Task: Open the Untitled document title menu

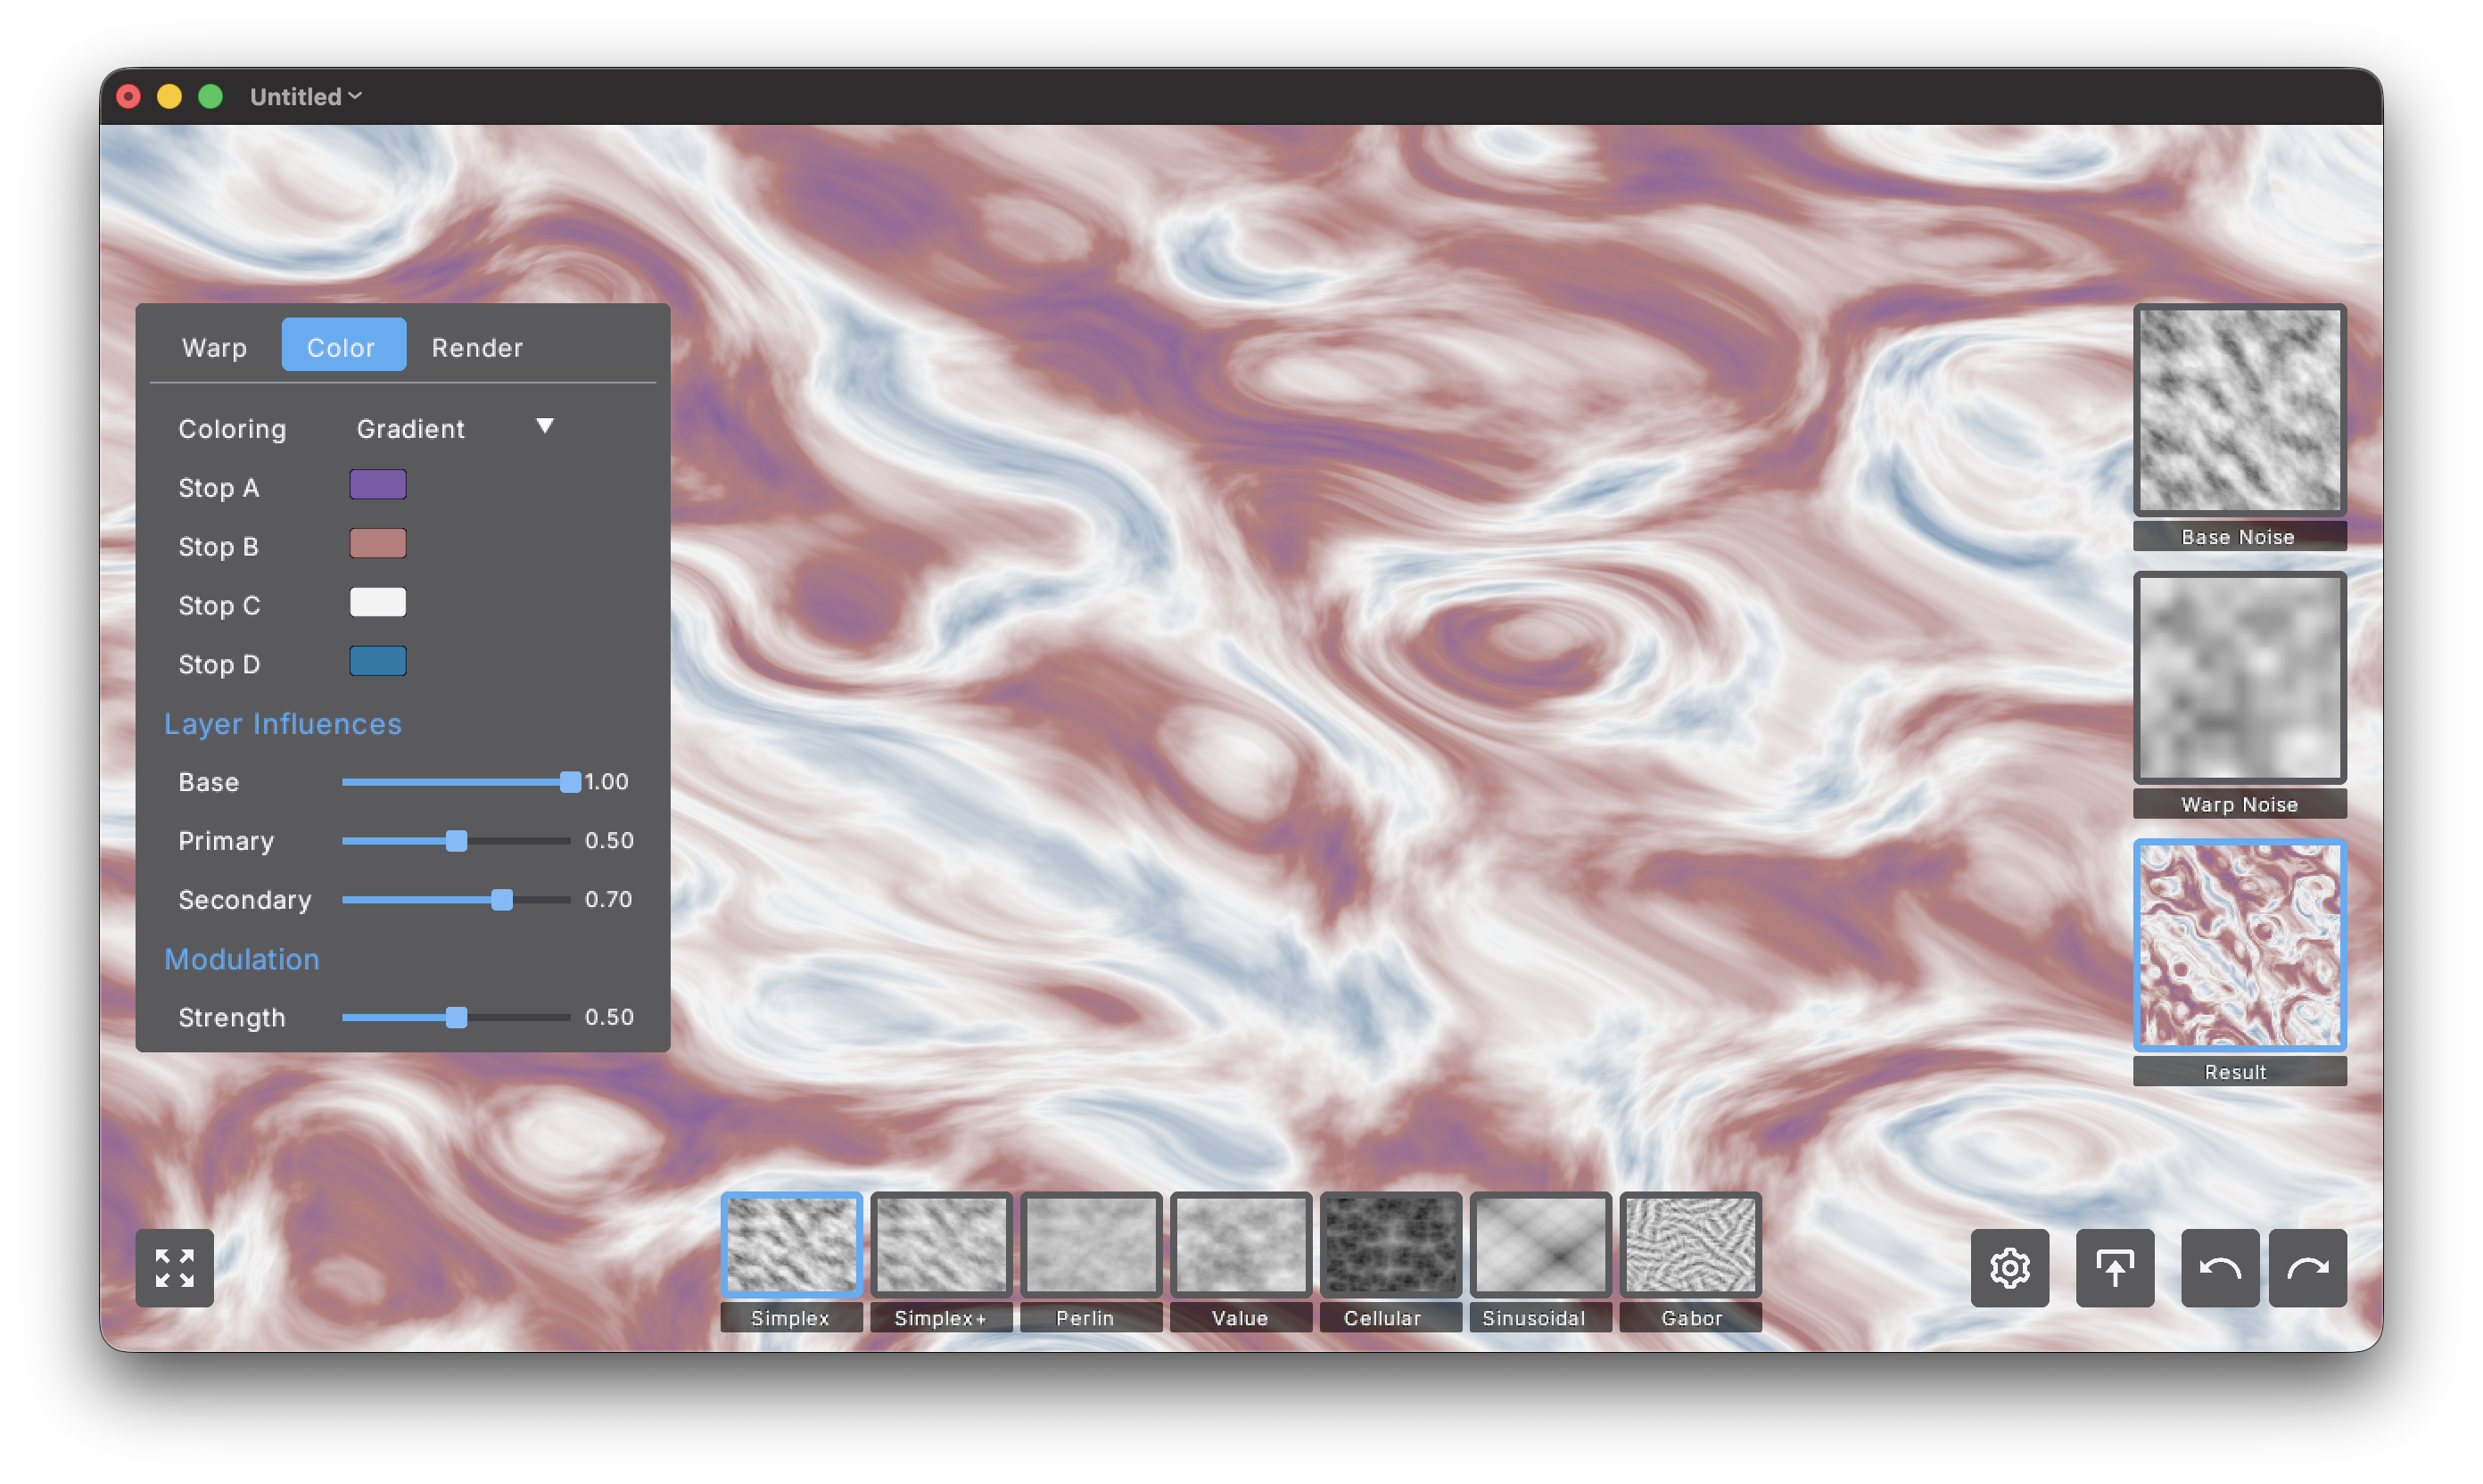Action: point(305,96)
